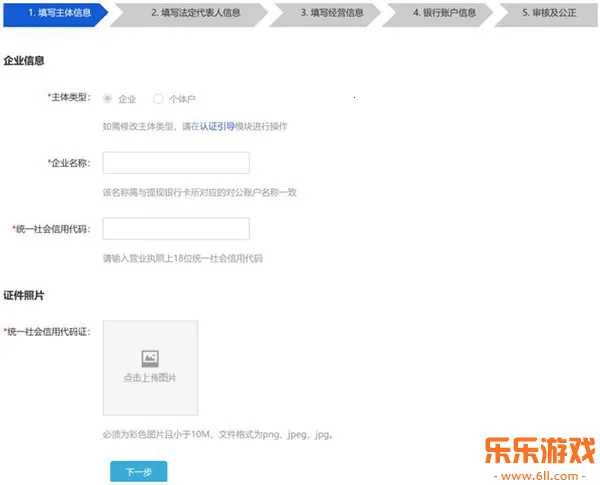This screenshot has width=600, height=485.
Task: Click the 统一社会信用代码证 field label
Action: (x=48, y=331)
